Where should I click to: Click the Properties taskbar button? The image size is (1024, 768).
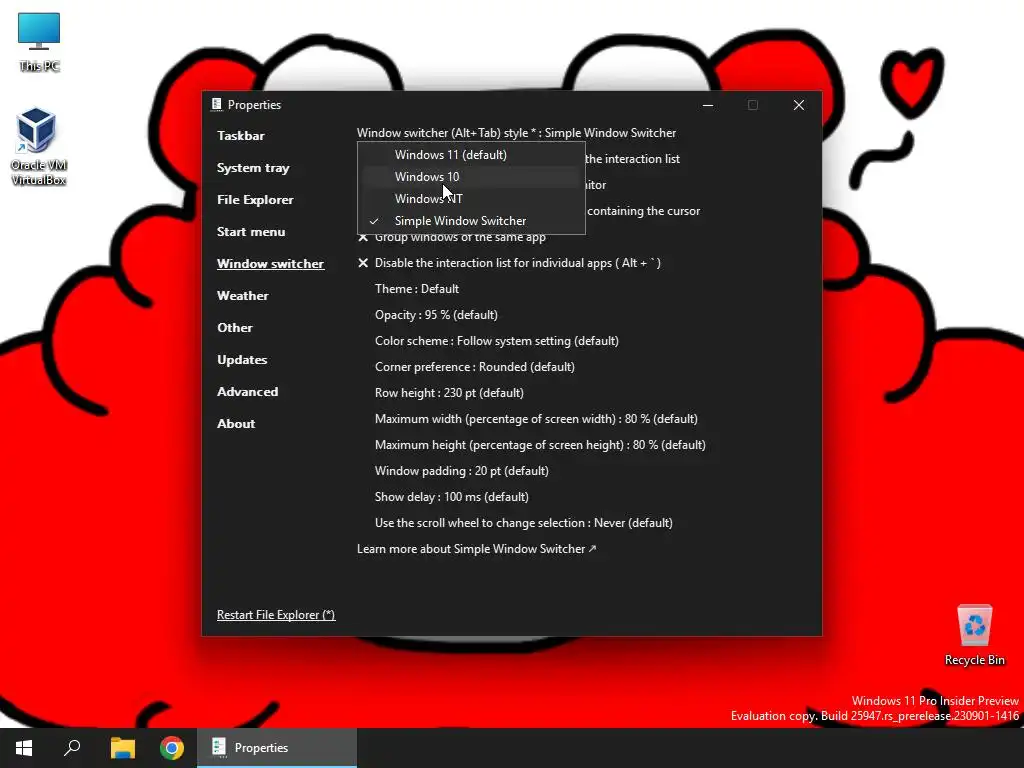coord(277,748)
